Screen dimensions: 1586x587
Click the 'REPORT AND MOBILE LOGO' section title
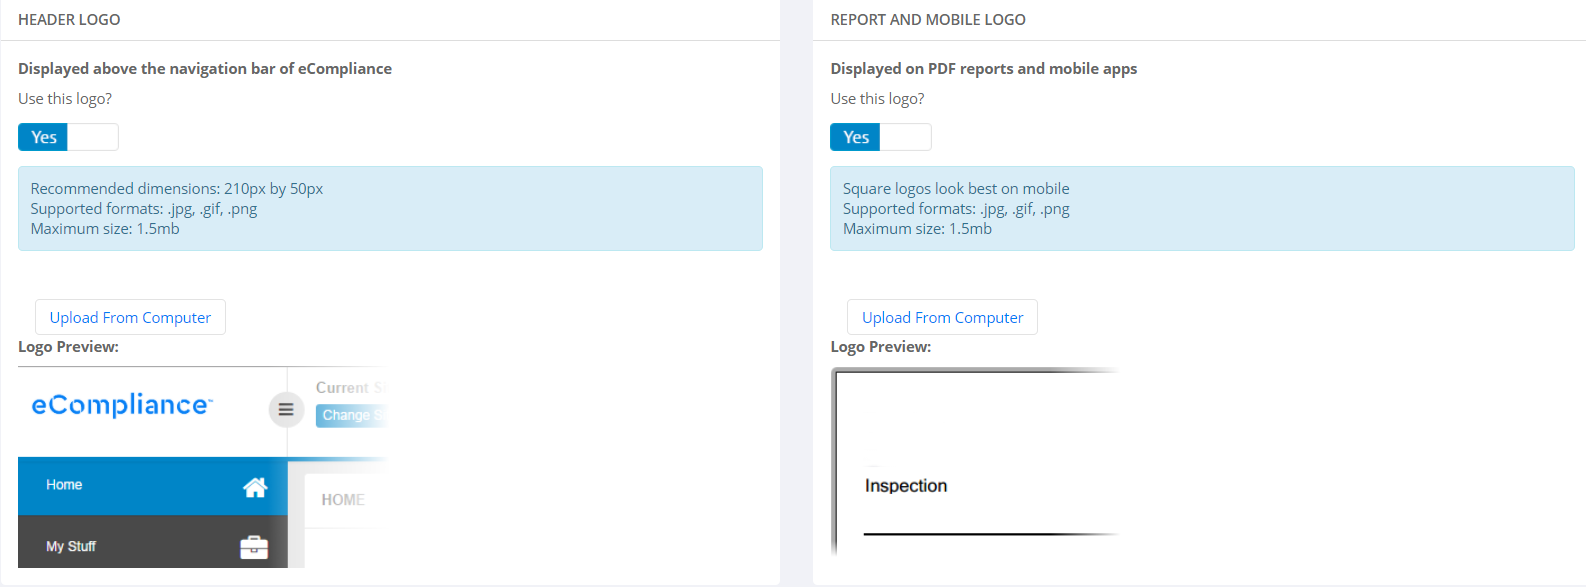[928, 20]
